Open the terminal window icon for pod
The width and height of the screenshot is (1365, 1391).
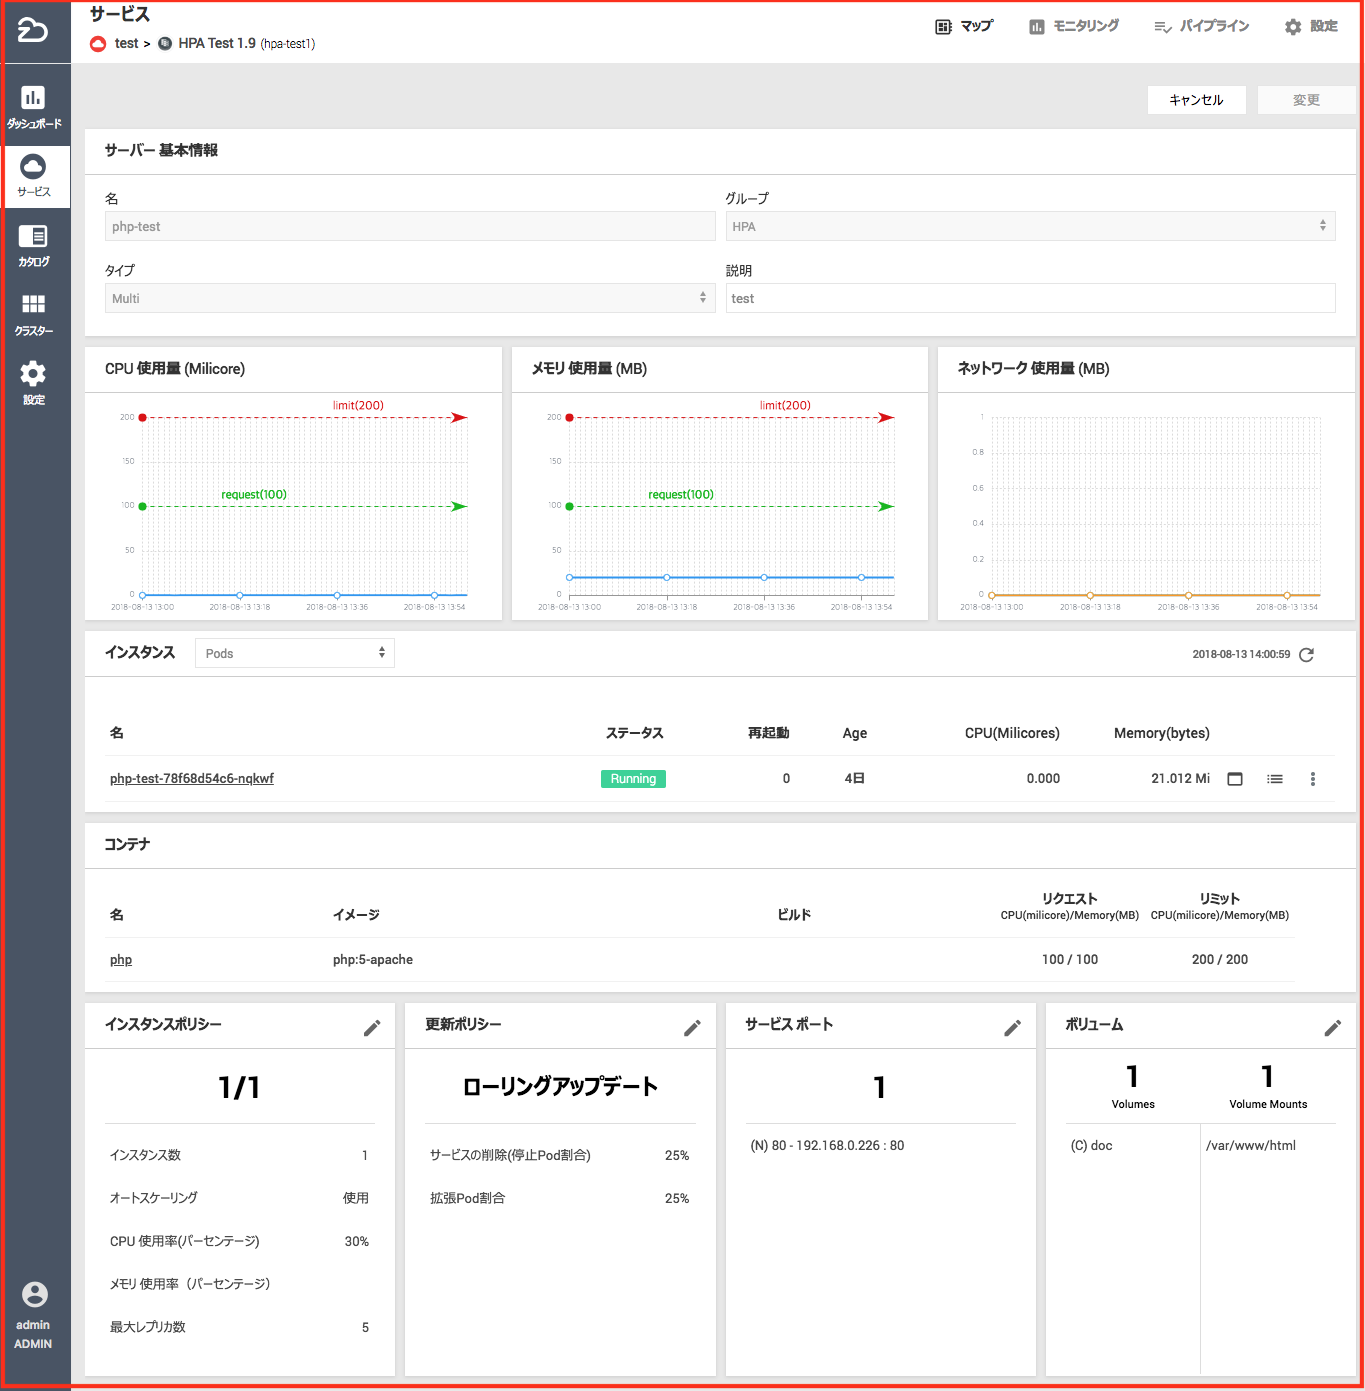tap(1235, 779)
